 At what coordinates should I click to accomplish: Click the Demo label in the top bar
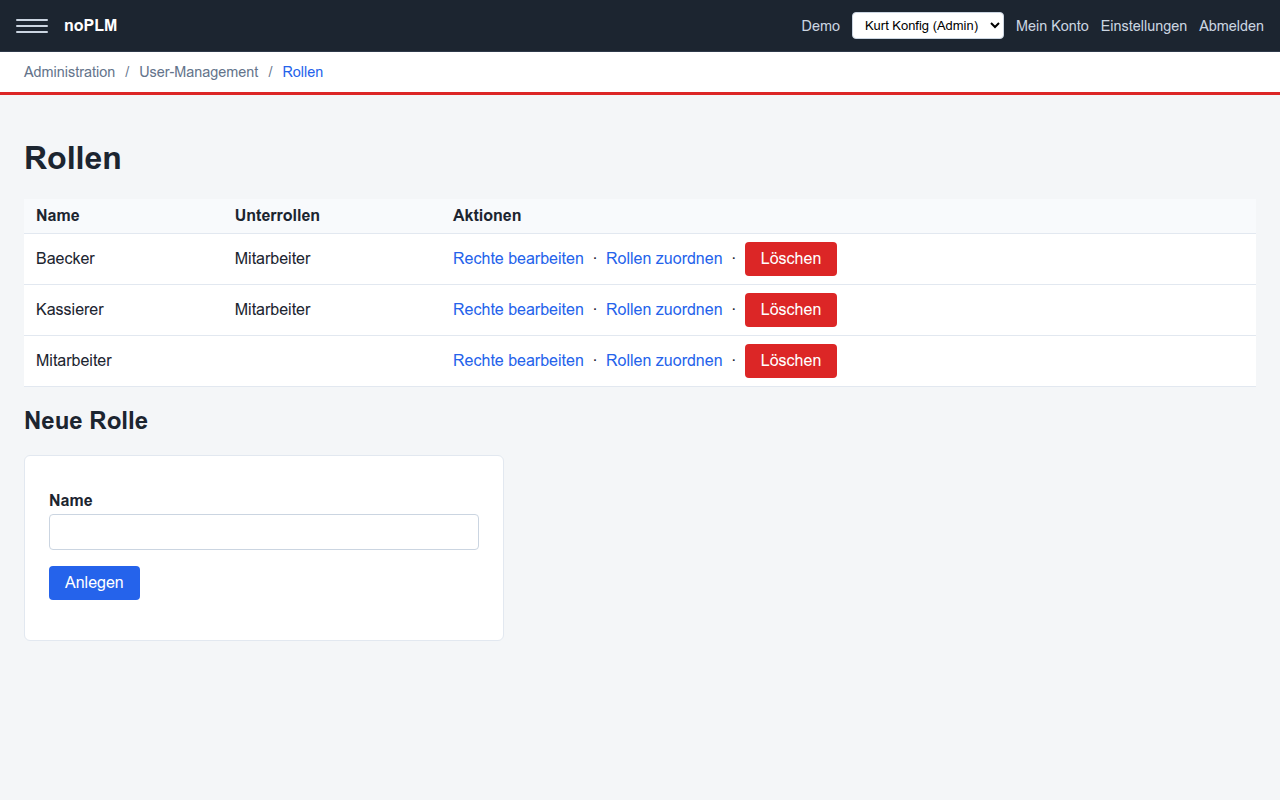[821, 26]
